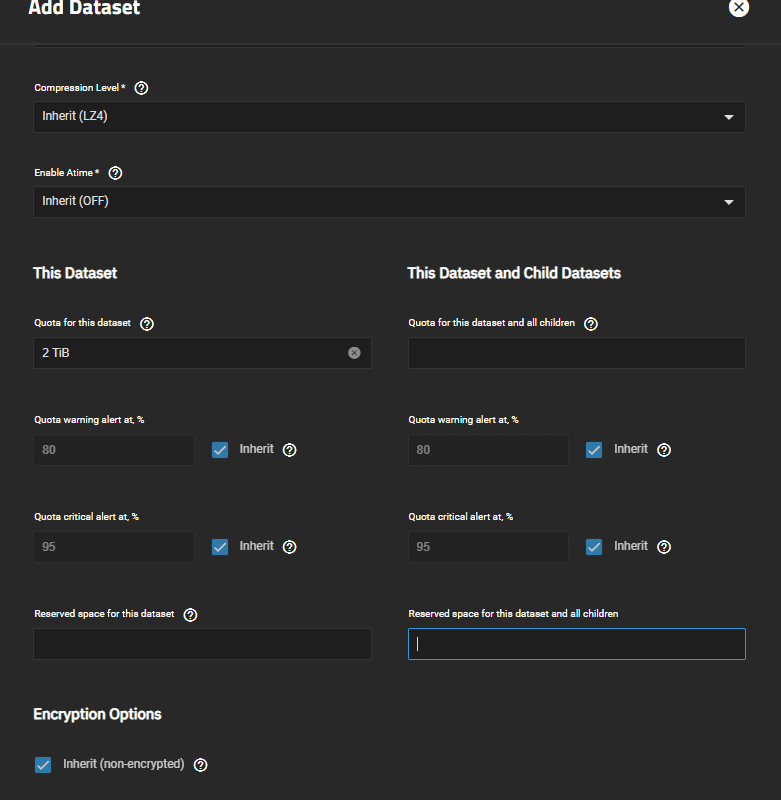The height and width of the screenshot is (800, 781).
Task: Show help for Quota for this dataset
Action: (x=147, y=323)
